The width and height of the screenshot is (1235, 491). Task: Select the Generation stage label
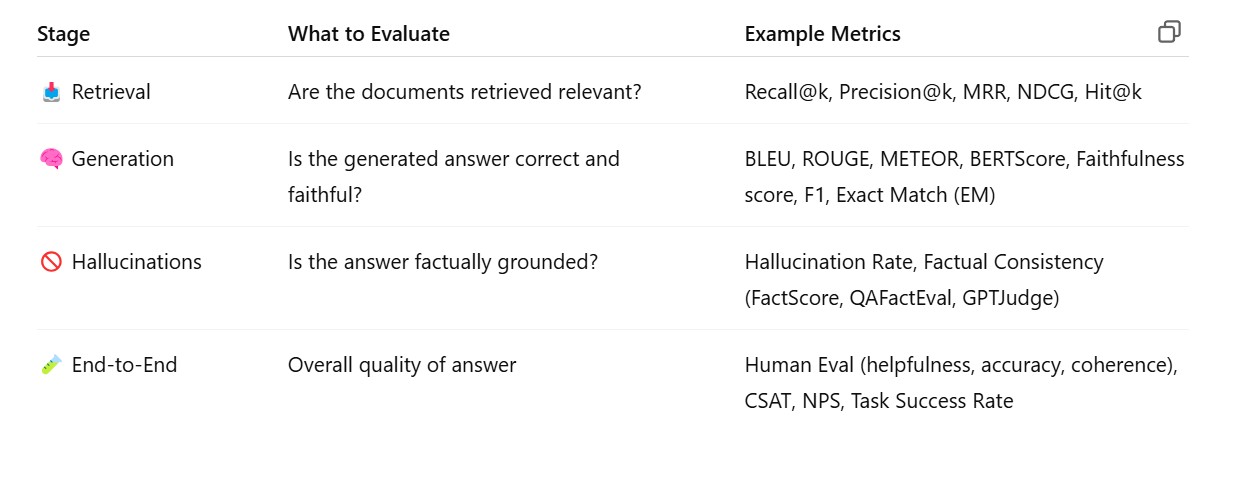(123, 159)
